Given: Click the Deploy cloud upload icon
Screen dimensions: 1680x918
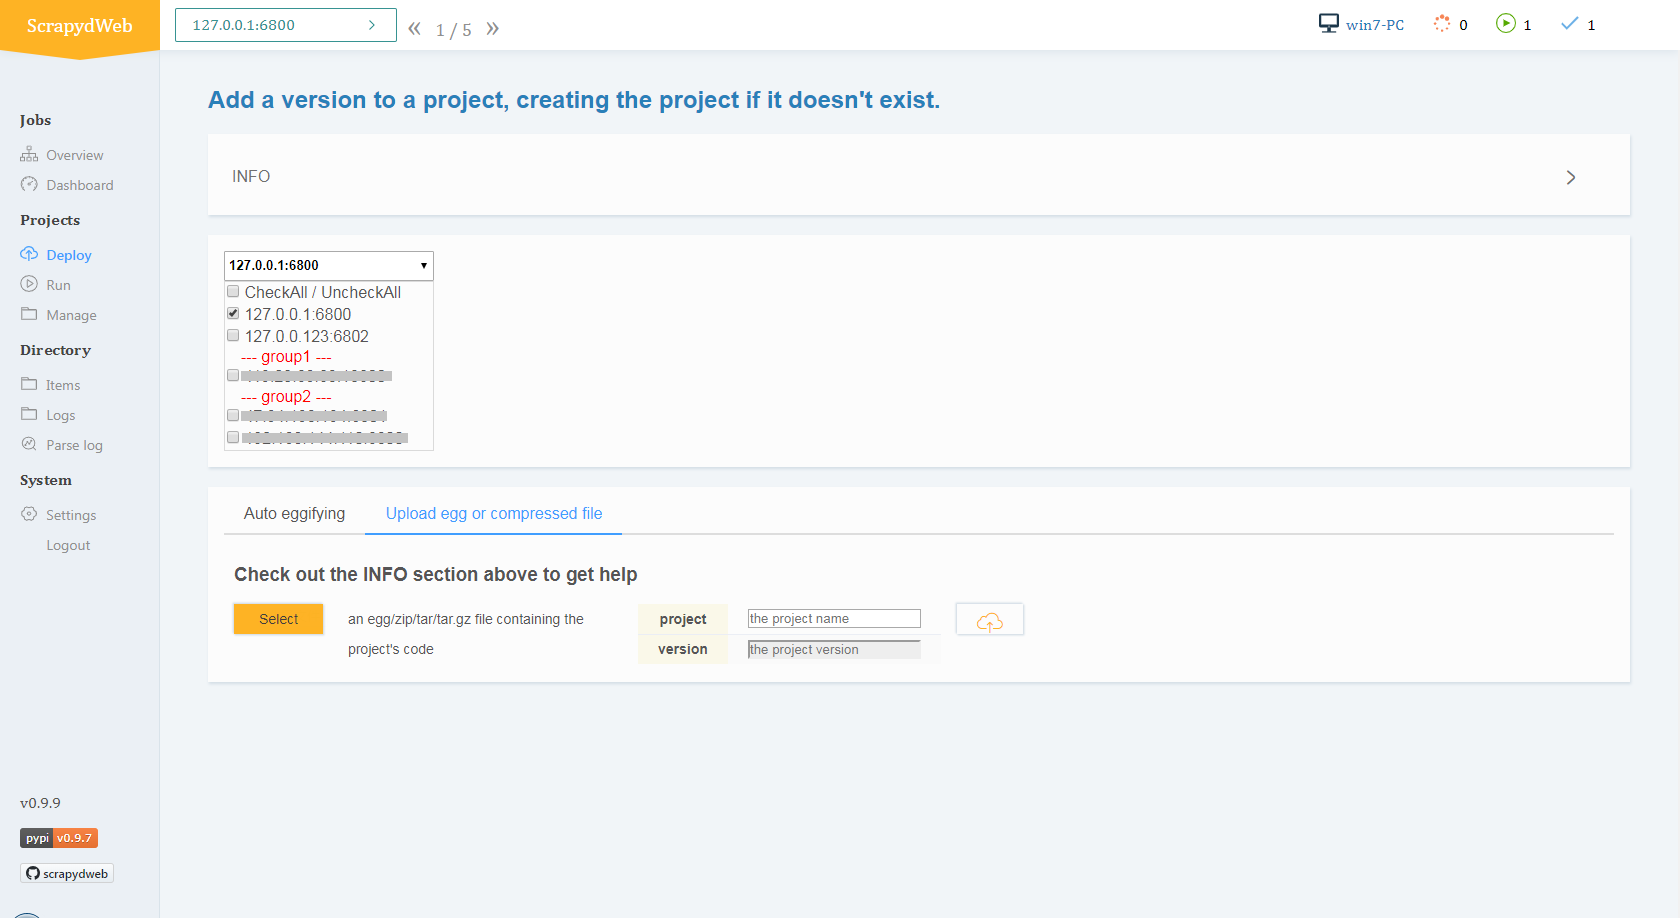Looking at the screenshot, I should [x=29, y=254].
